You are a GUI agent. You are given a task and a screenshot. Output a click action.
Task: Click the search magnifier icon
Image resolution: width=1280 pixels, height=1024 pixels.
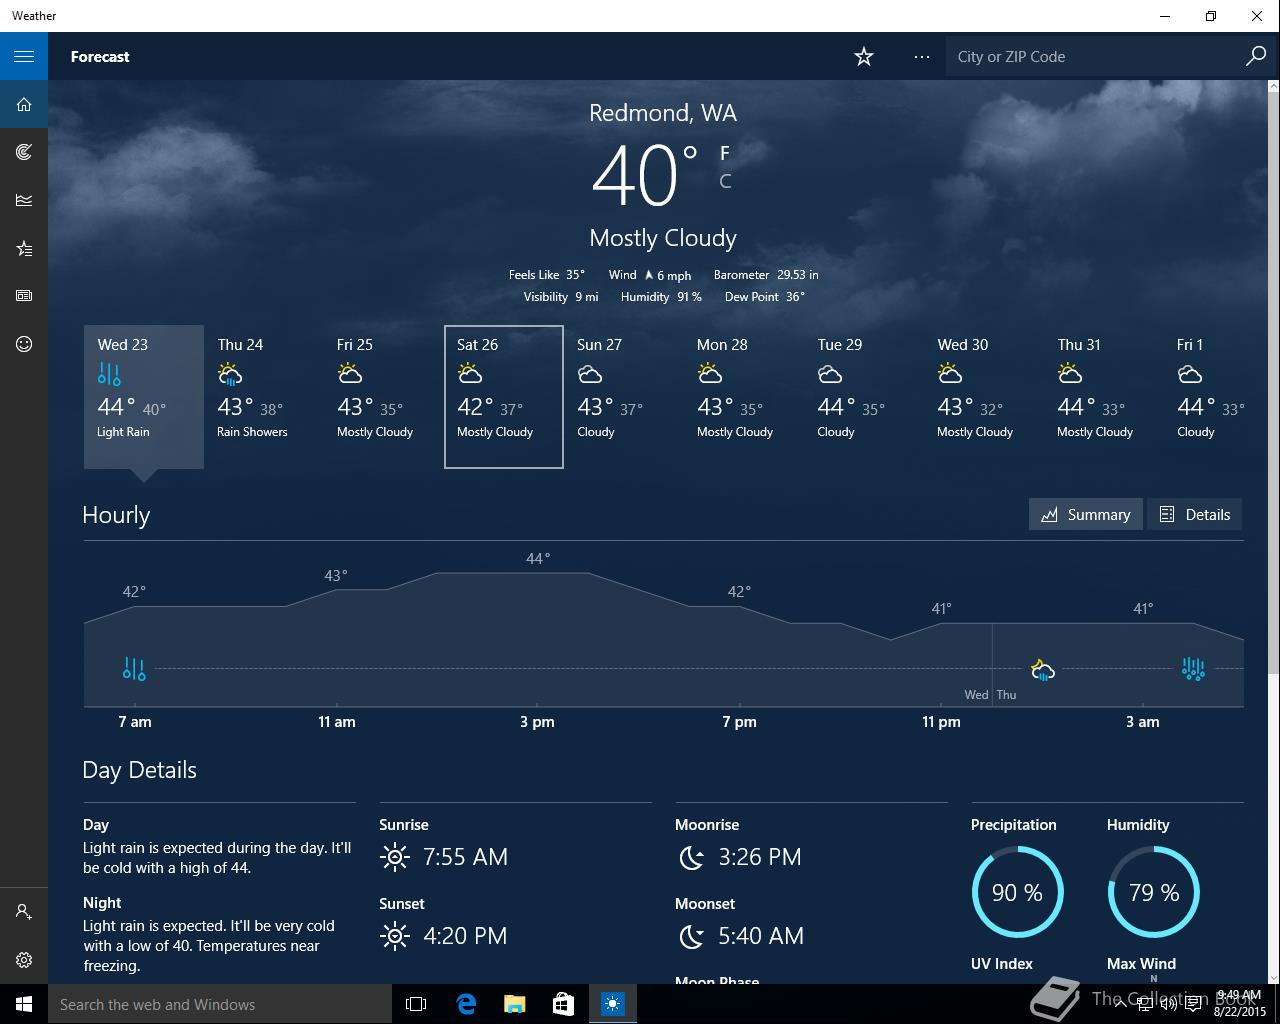click(x=1256, y=56)
